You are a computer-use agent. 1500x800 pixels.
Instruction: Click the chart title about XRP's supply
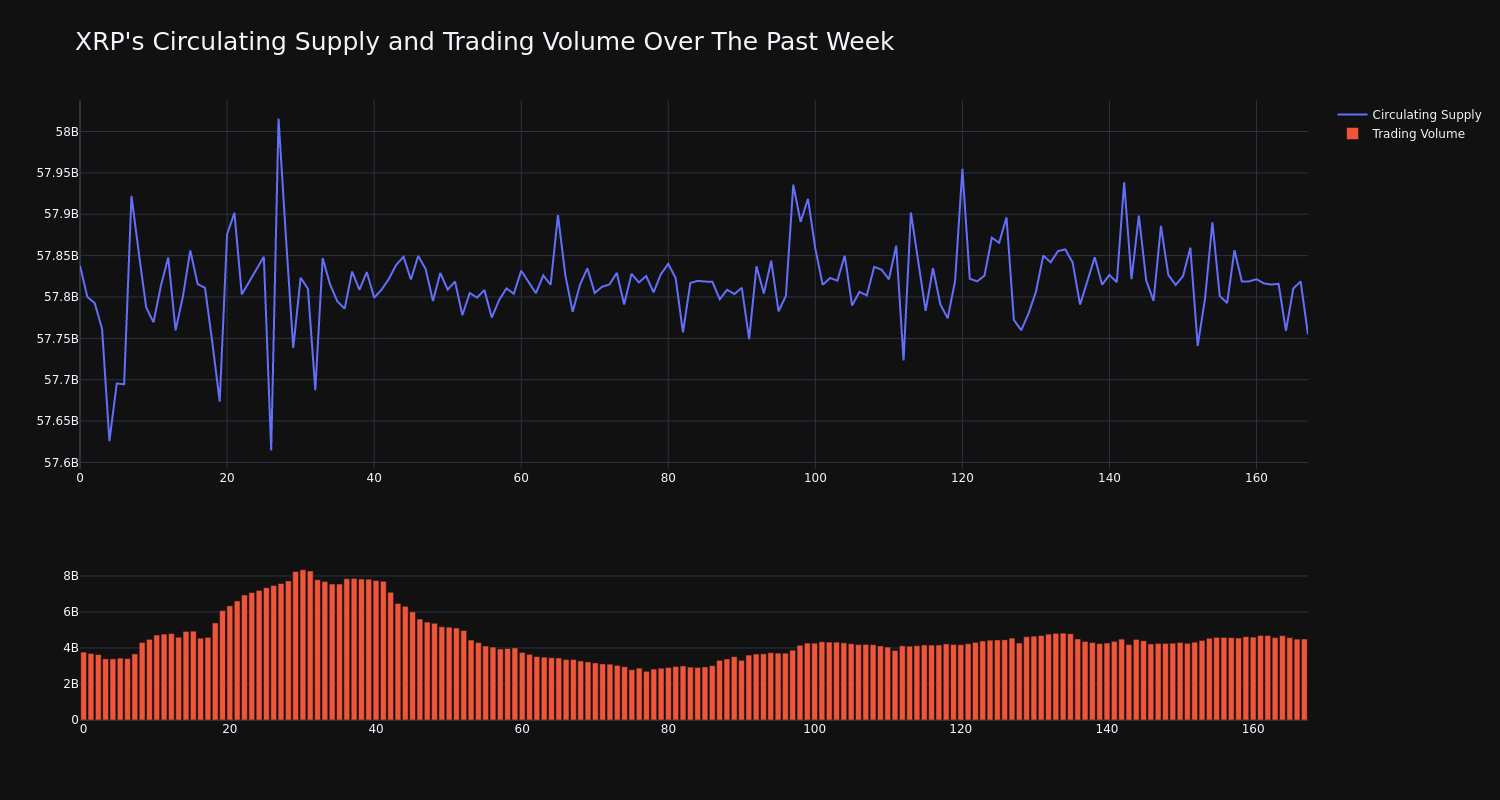(484, 42)
